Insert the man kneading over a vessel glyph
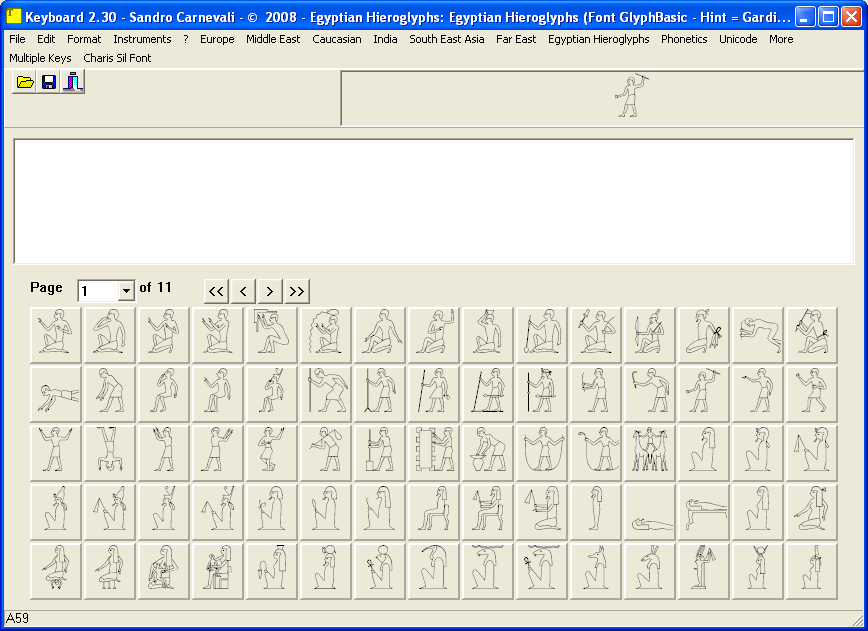Screen dimensions: 868x631 488,452
